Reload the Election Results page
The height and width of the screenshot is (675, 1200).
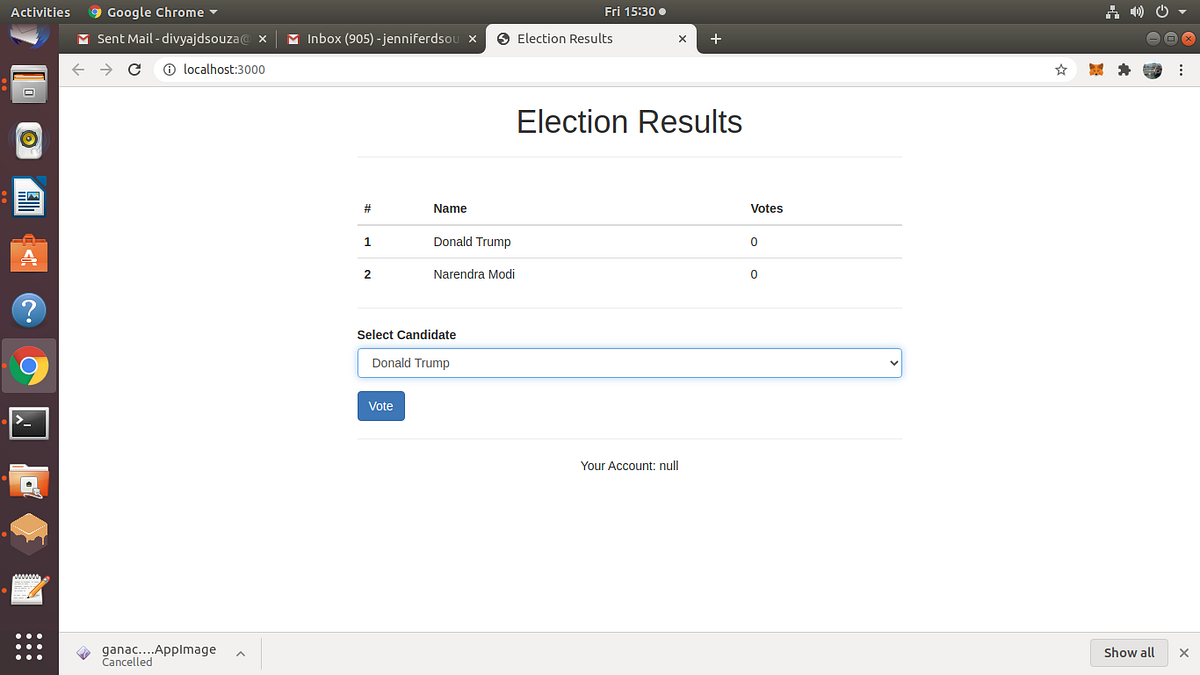tap(134, 69)
